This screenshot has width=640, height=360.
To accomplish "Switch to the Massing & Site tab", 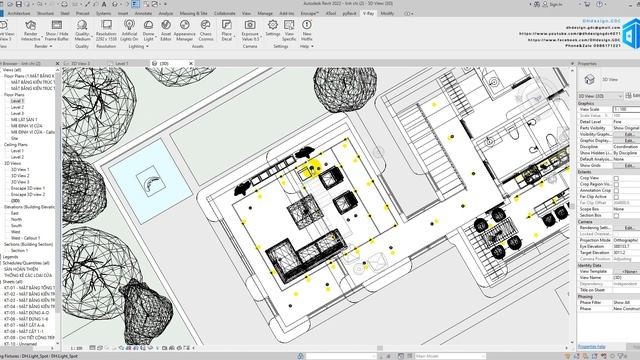I will (193, 13).
